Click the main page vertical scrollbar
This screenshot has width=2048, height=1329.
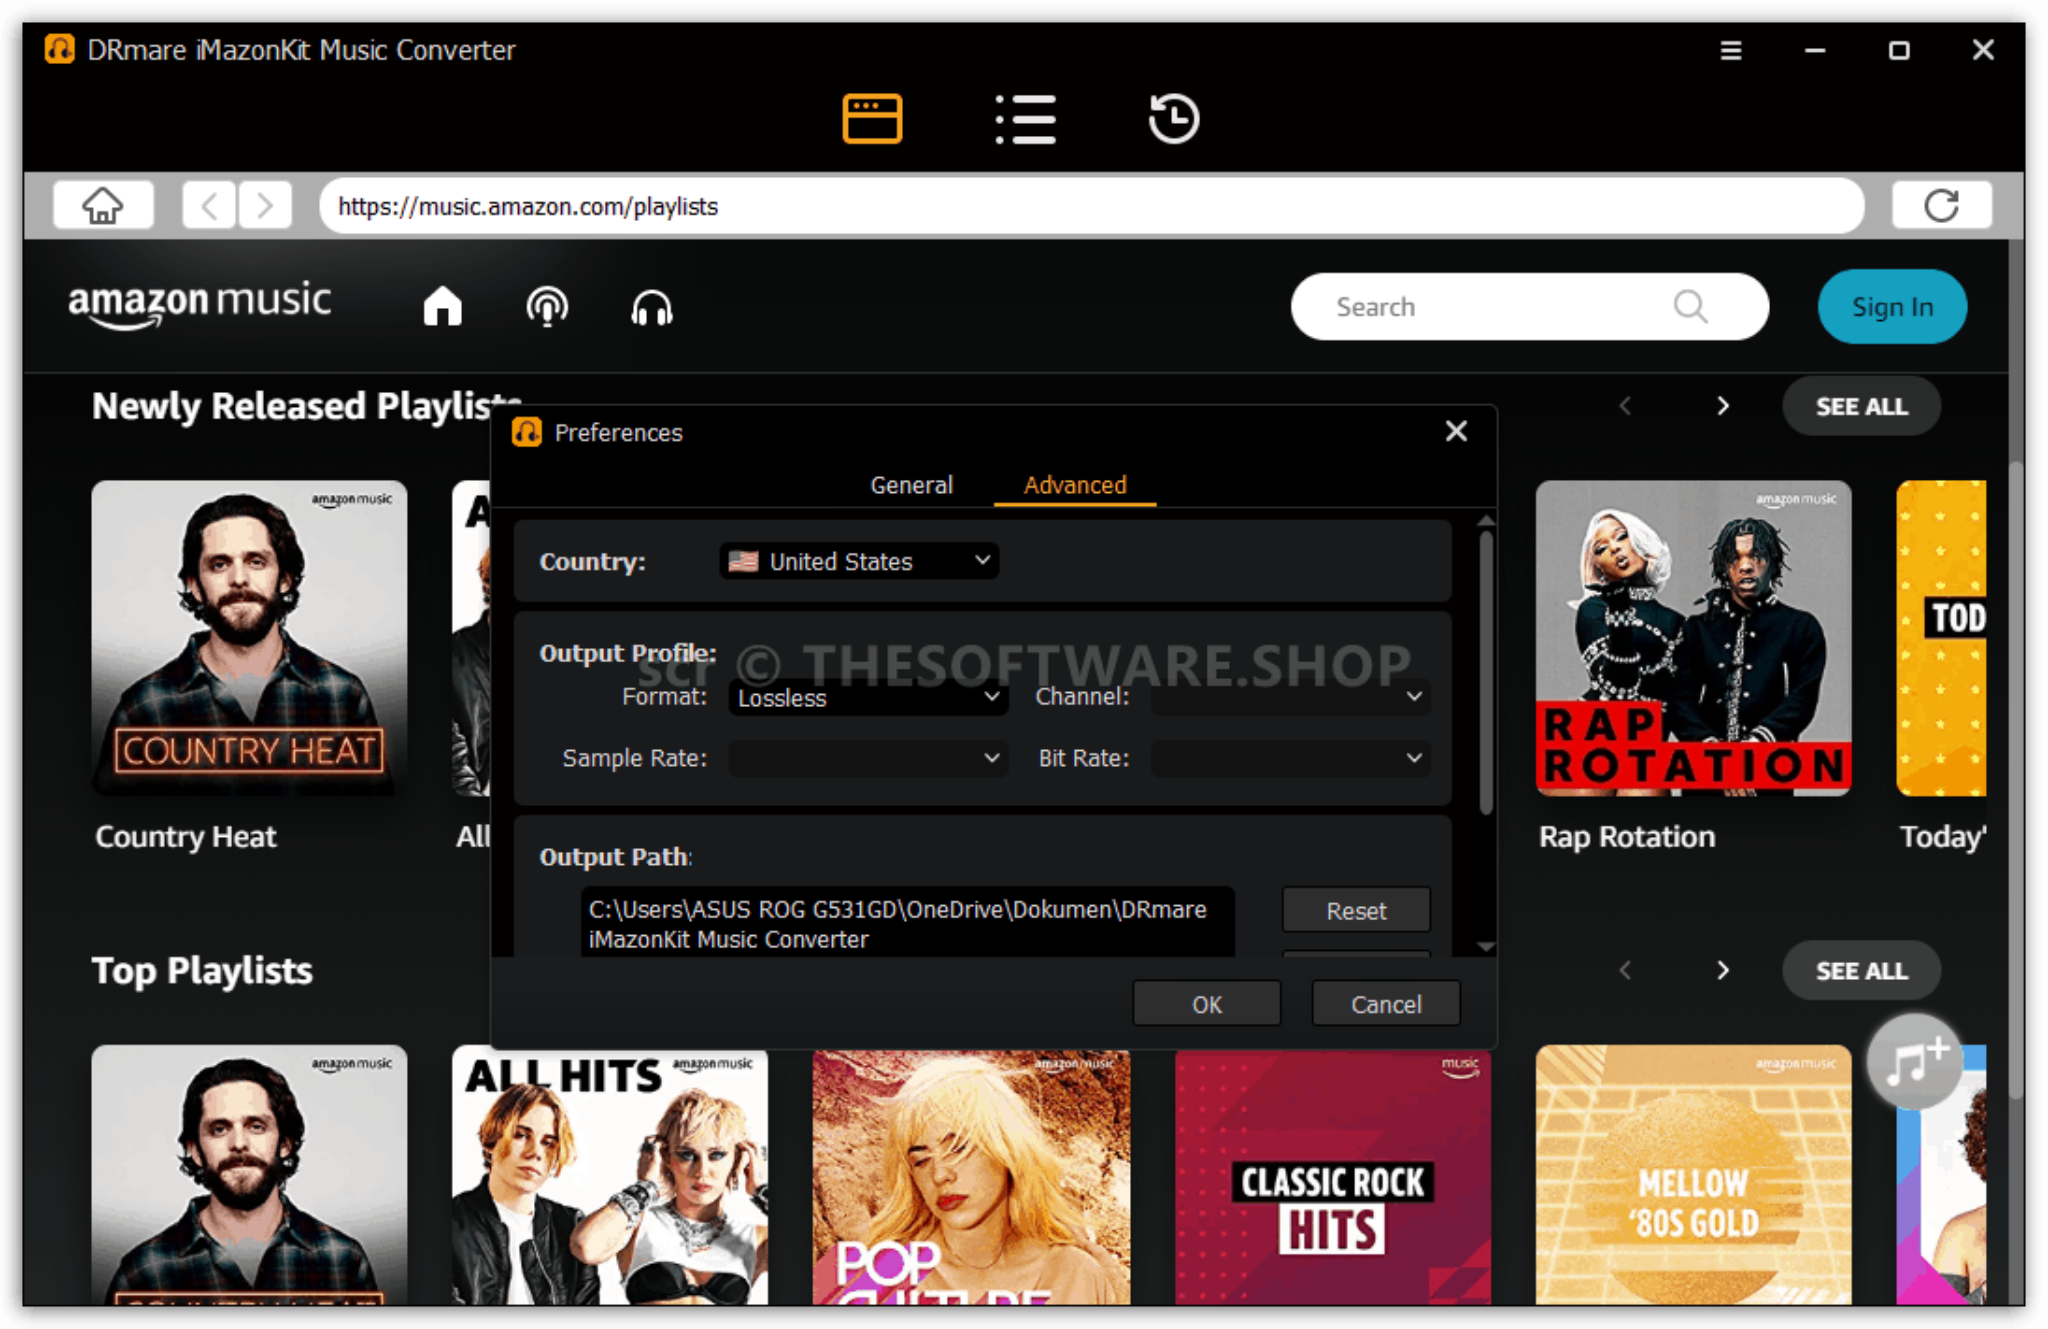(2016, 780)
